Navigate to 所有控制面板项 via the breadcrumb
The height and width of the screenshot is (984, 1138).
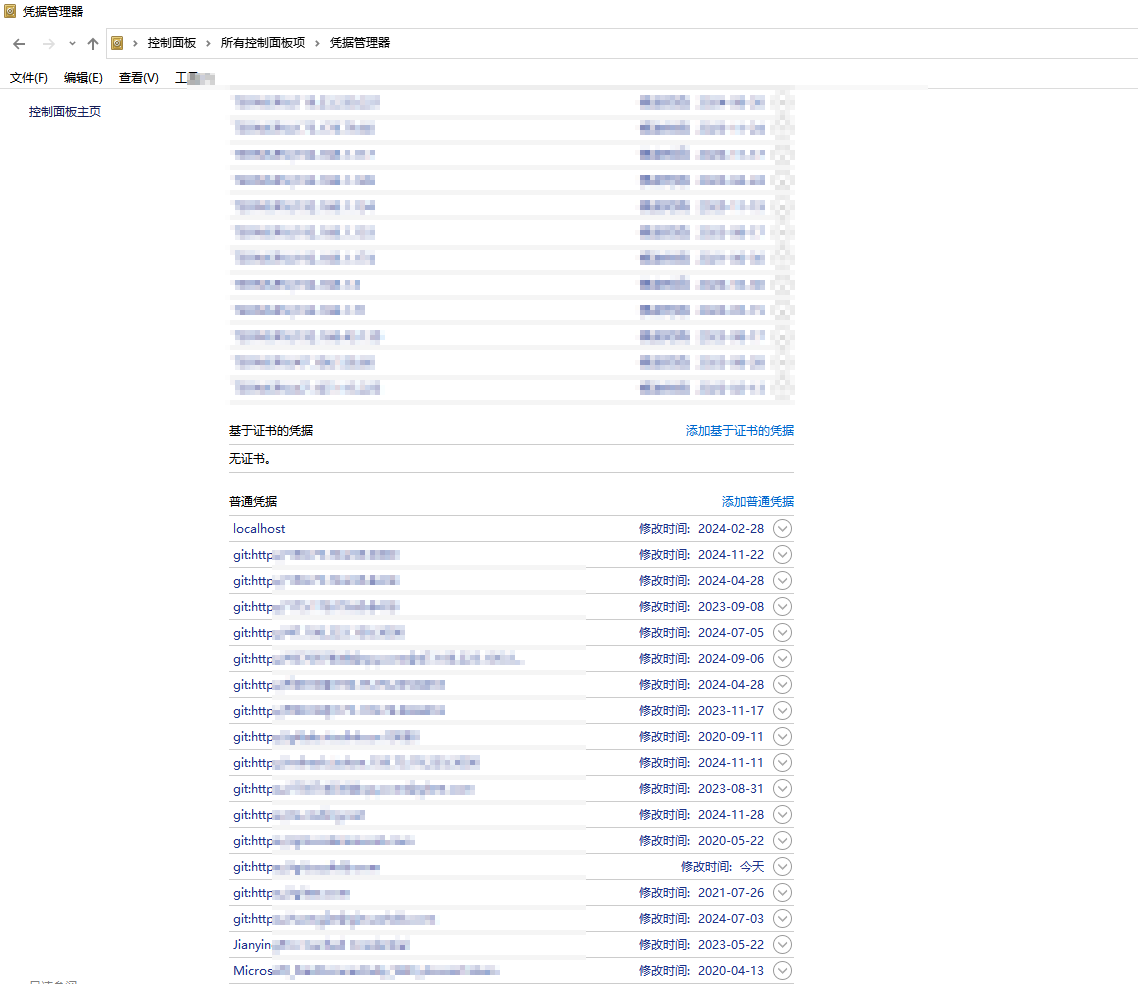[265, 43]
